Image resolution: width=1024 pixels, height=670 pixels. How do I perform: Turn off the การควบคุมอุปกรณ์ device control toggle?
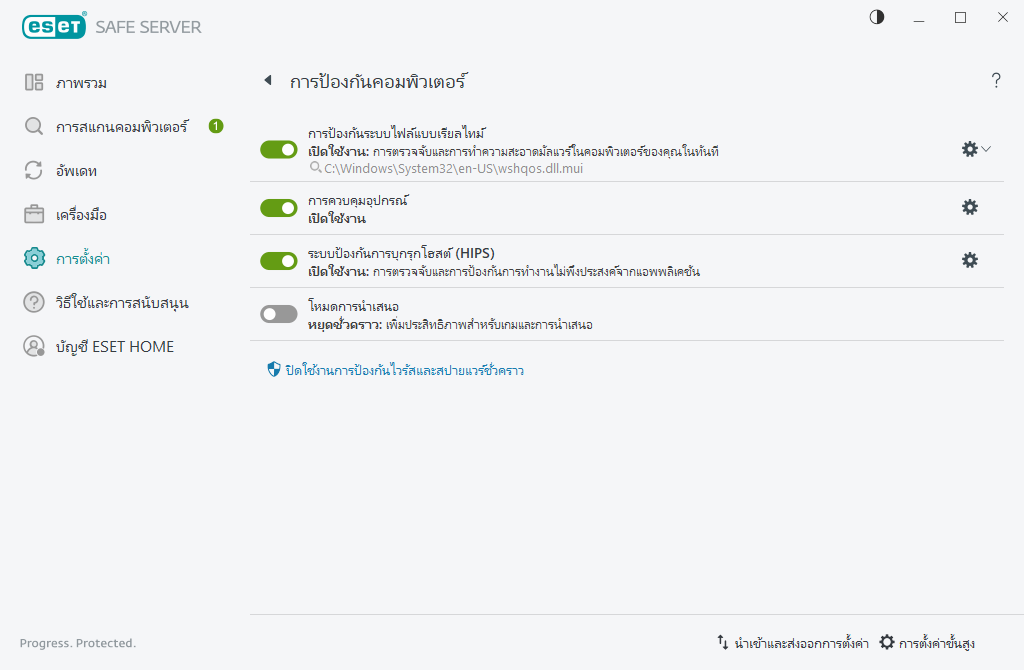tap(278, 207)
